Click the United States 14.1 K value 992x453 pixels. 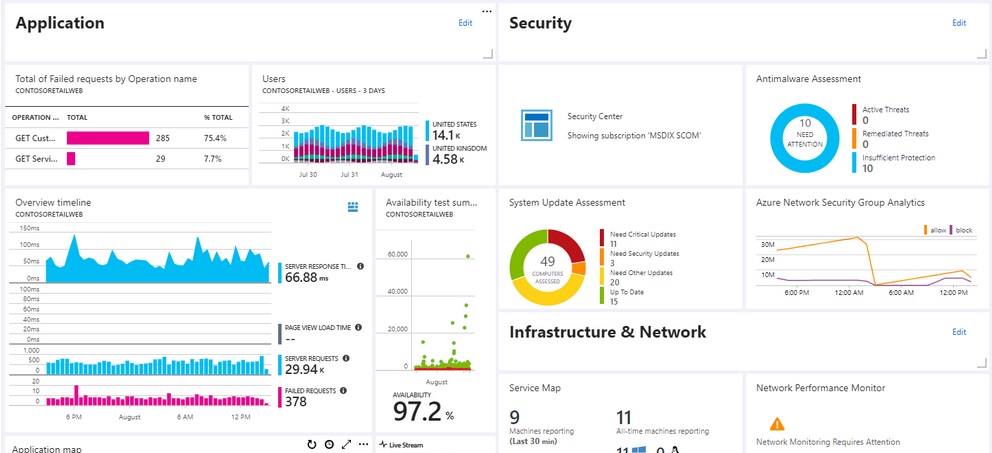[x=449, y=135]
